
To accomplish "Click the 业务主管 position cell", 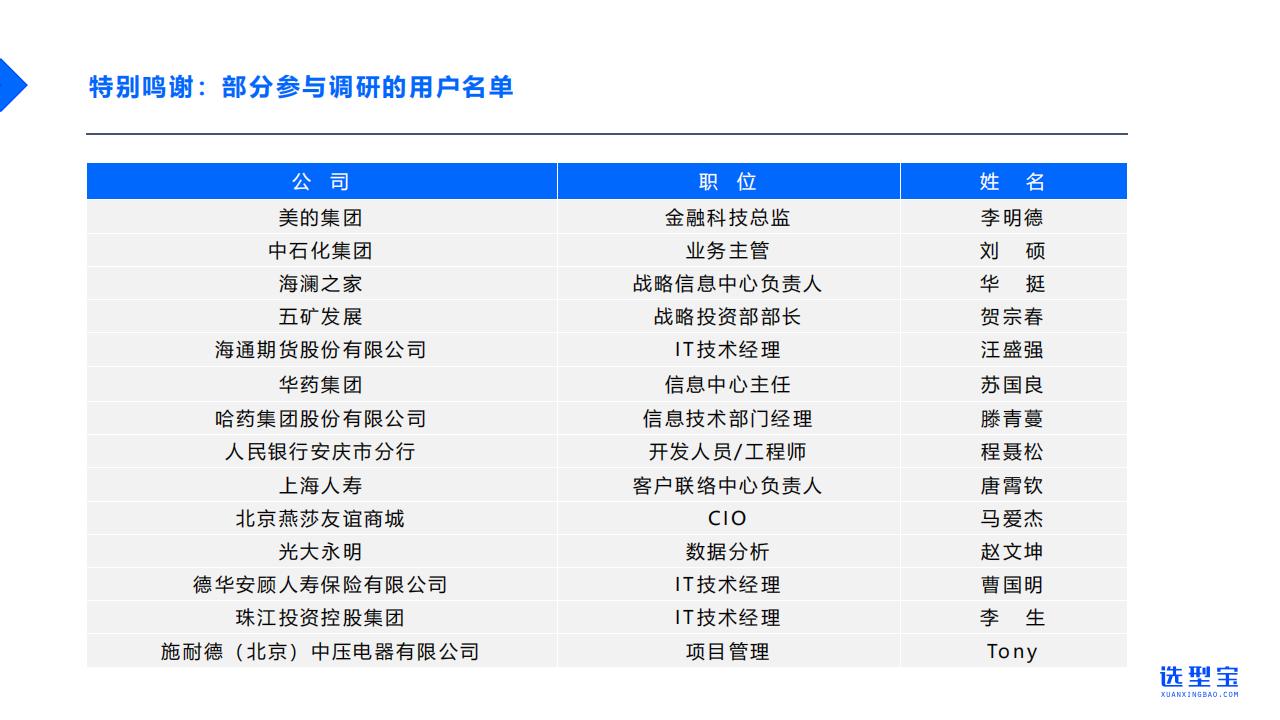I will tap(728, 250).
